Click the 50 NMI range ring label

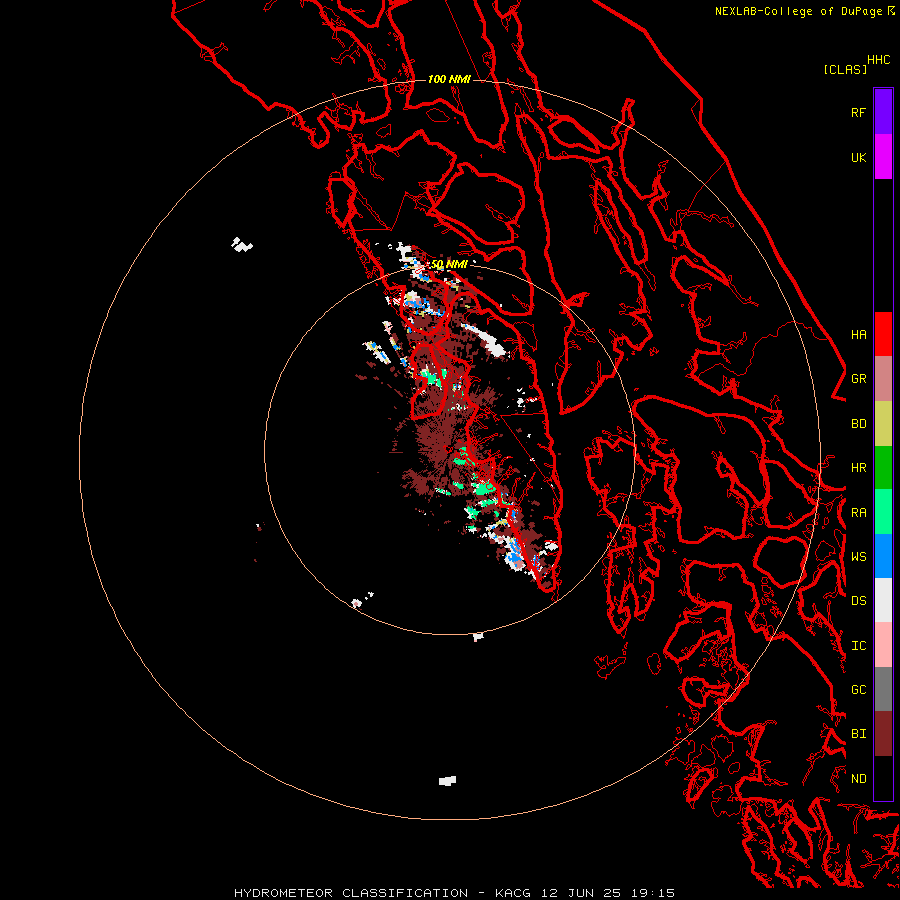(449, 265)
